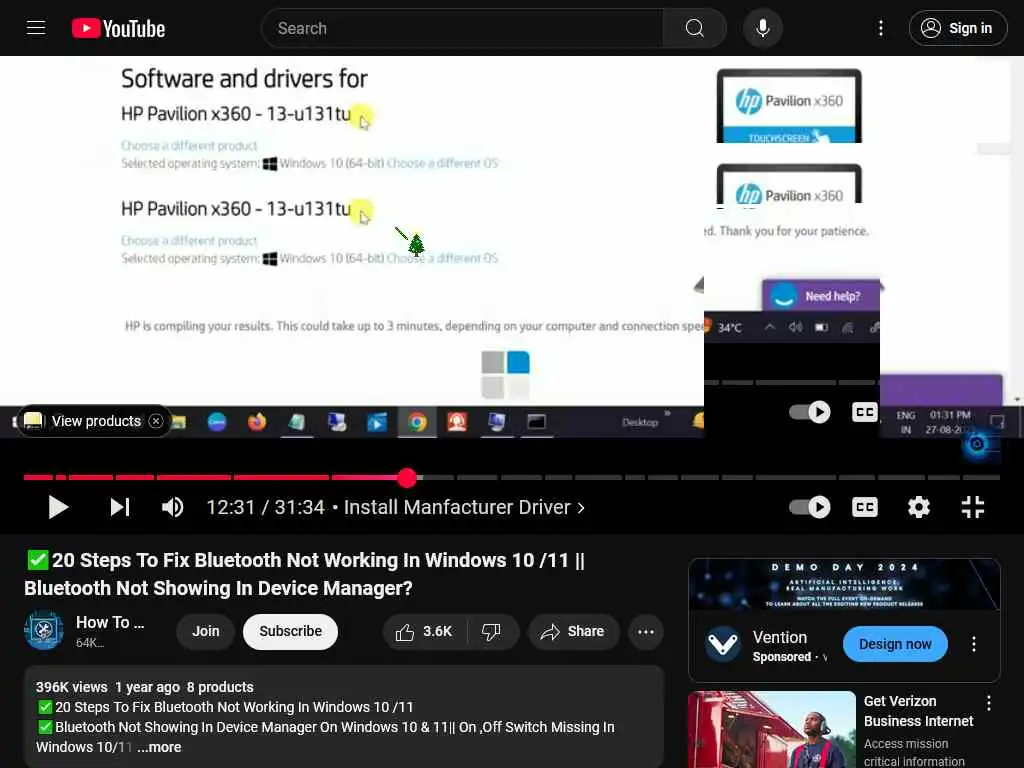Click the video title text
The image size is (1024, 768).
306,574
